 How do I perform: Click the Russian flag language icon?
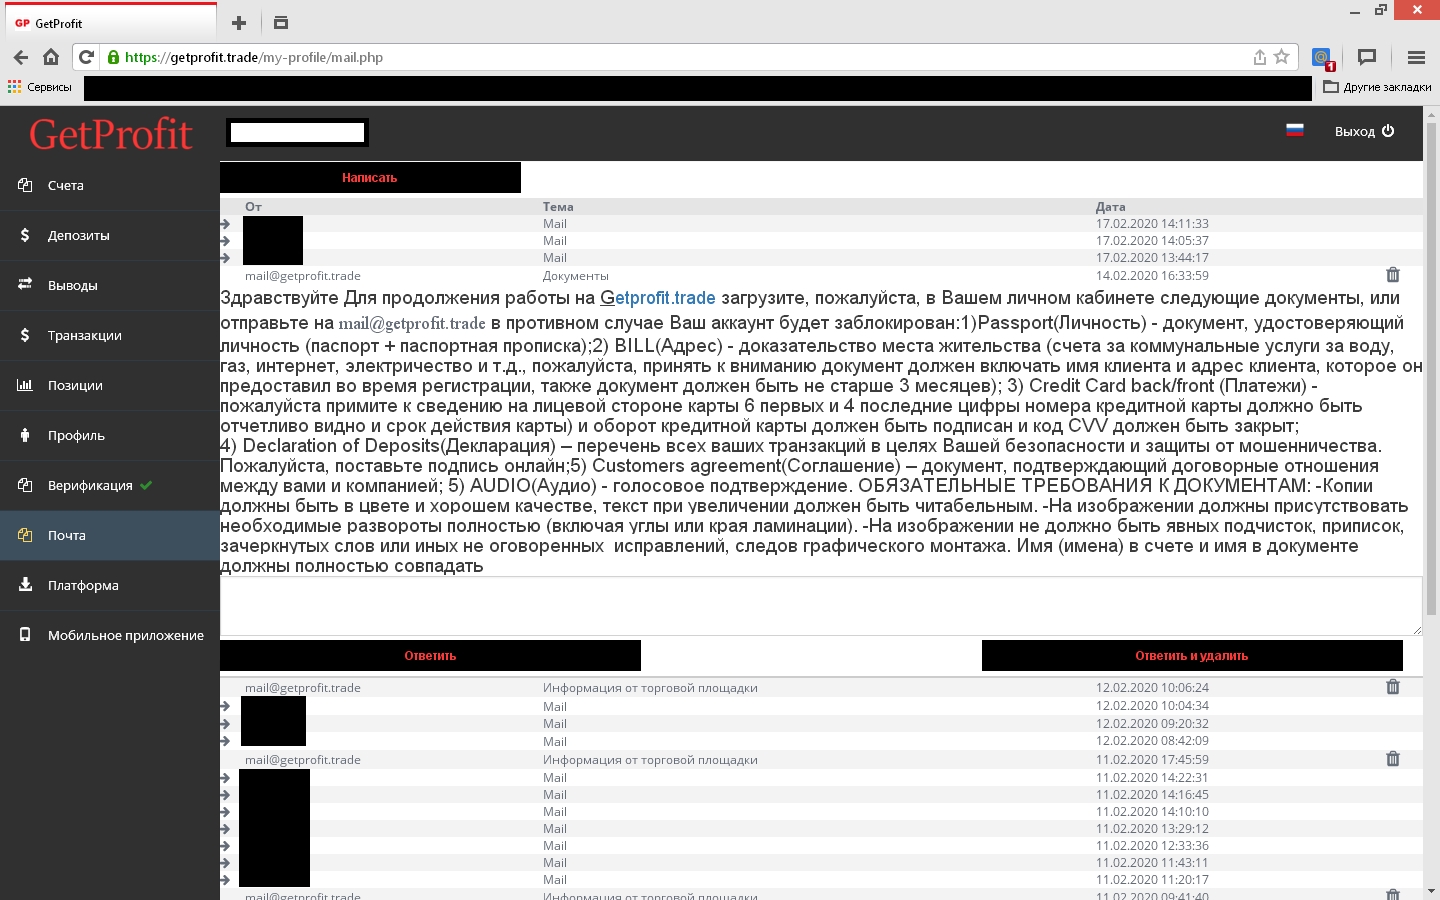[x=1295, y=130]
